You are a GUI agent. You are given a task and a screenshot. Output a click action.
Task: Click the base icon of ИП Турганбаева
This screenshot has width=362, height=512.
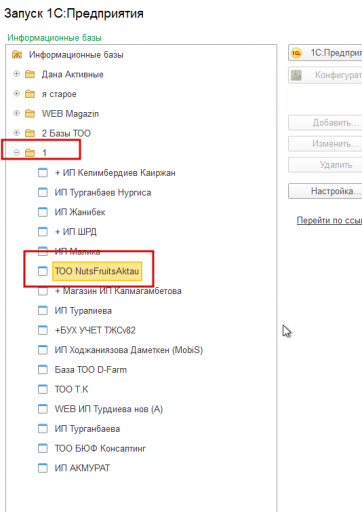point(43,428)
